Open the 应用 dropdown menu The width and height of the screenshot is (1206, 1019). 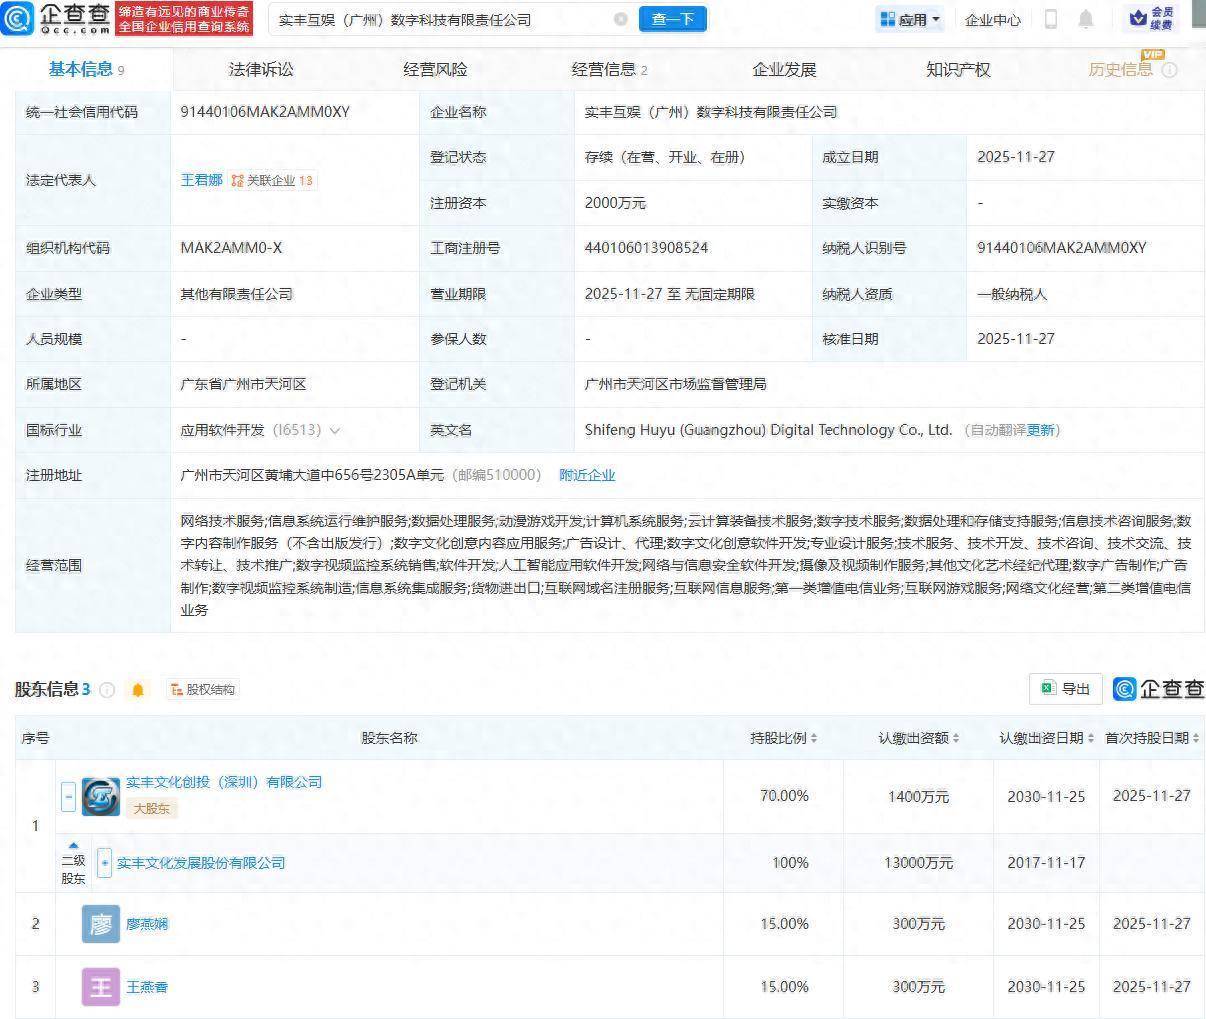pyautogui.click(x=908, y=19)
